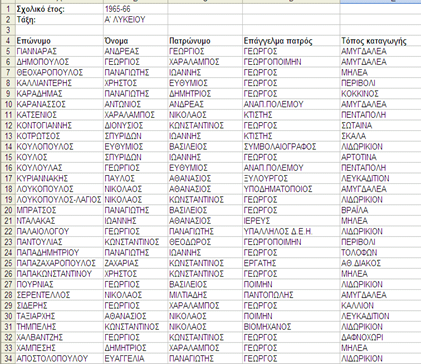Select the origin cell ΣΩΤΑΙΝΑ

[x=380, y=126]
